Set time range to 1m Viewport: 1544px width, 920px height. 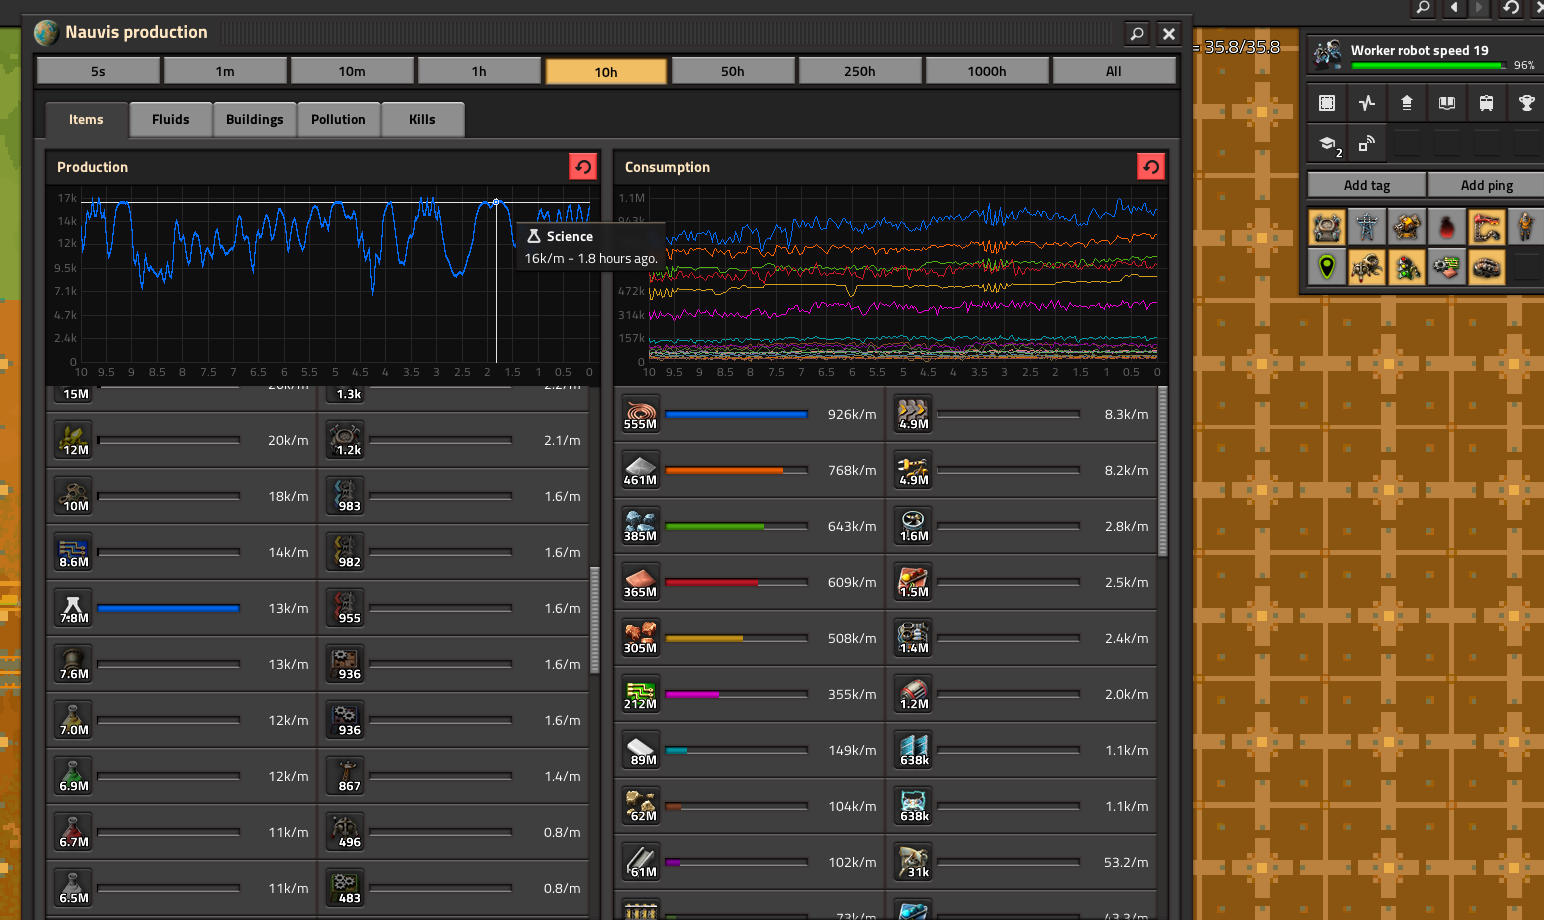pyautogui.click(x=225, y=71)
